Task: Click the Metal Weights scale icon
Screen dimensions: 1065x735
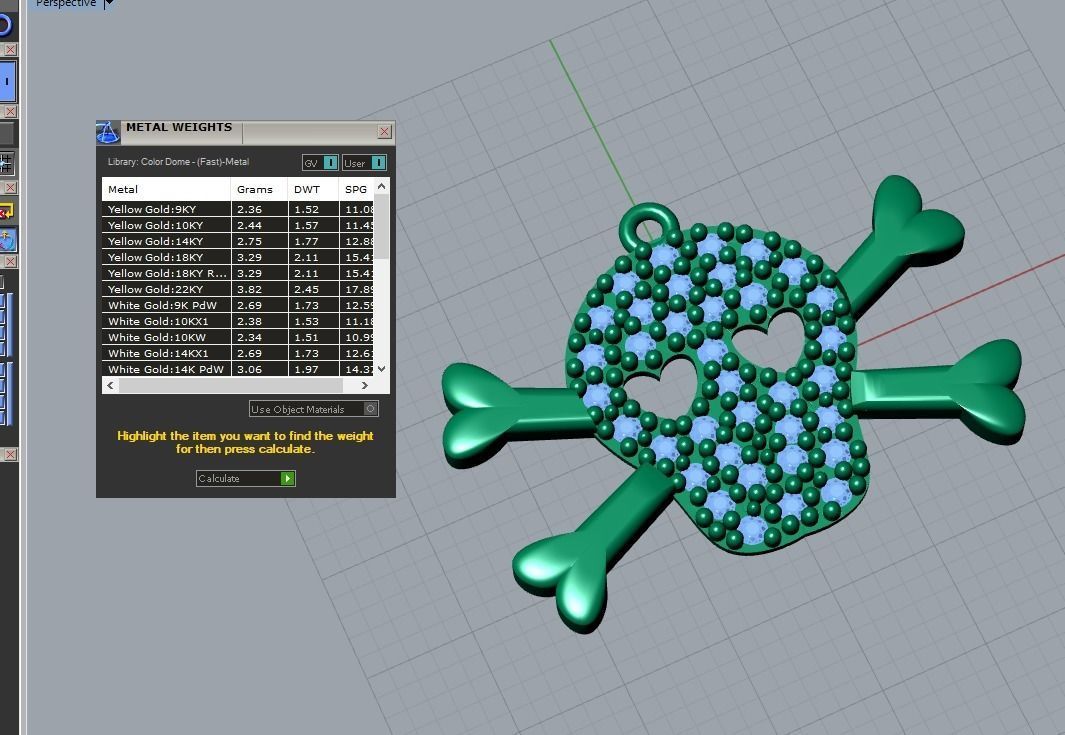Action: tap(108, 132)
